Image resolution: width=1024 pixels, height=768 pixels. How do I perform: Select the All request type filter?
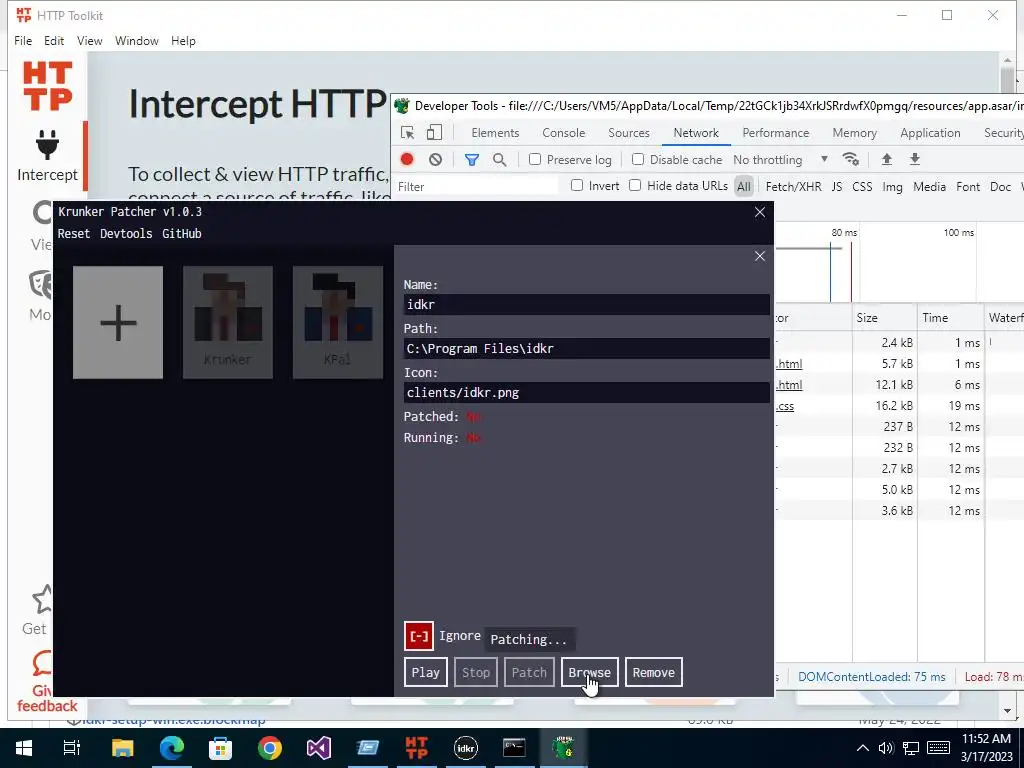click(x=743, y=186)
